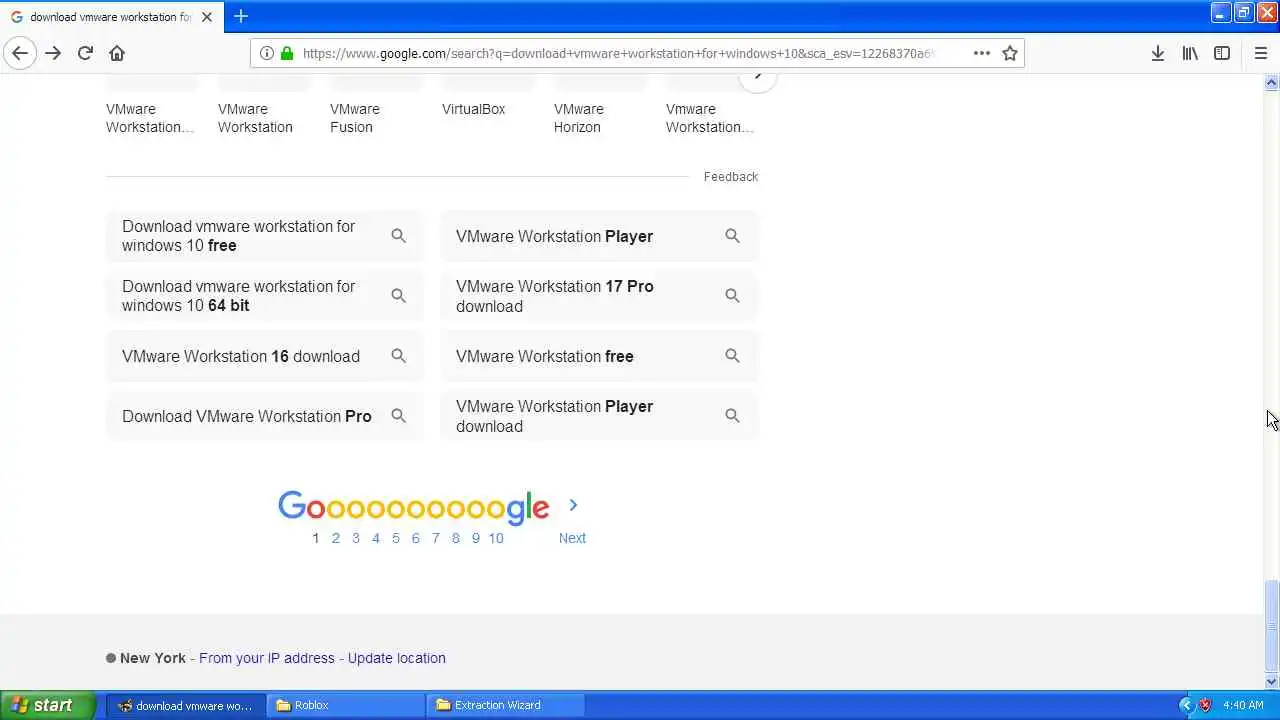The image size is (1280, 720).
Task: Click magnifier icon beside VMware Workstation free
Action: pos(732,356)
